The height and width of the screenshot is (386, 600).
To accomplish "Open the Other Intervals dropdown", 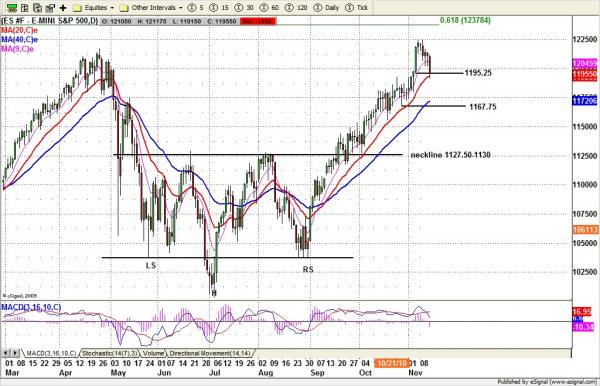I will pyautogui.click(x=151, y=7).
